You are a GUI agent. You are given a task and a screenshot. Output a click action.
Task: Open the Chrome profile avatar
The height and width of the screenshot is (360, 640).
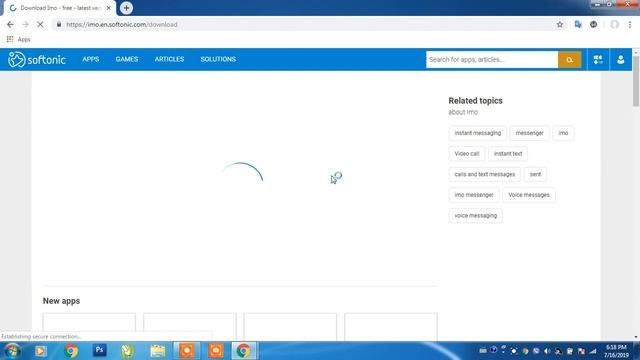coord(614,24)
